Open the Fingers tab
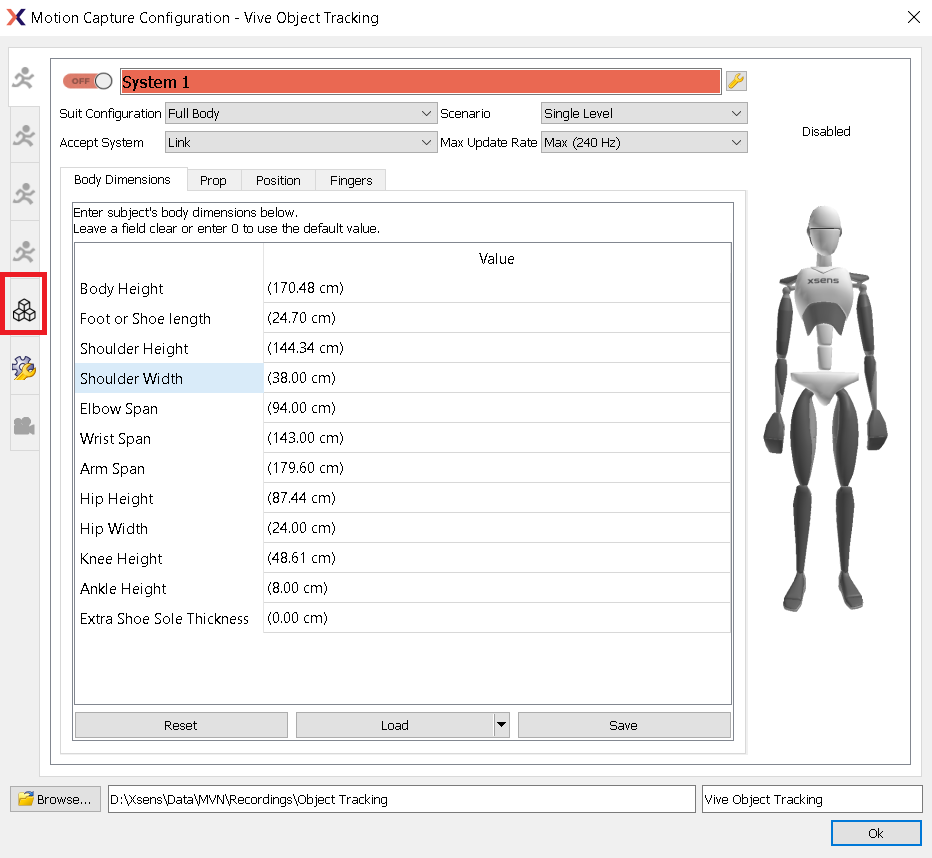This screenshot has width=932, height=858. pyautogui.click(x=350, y=180)
